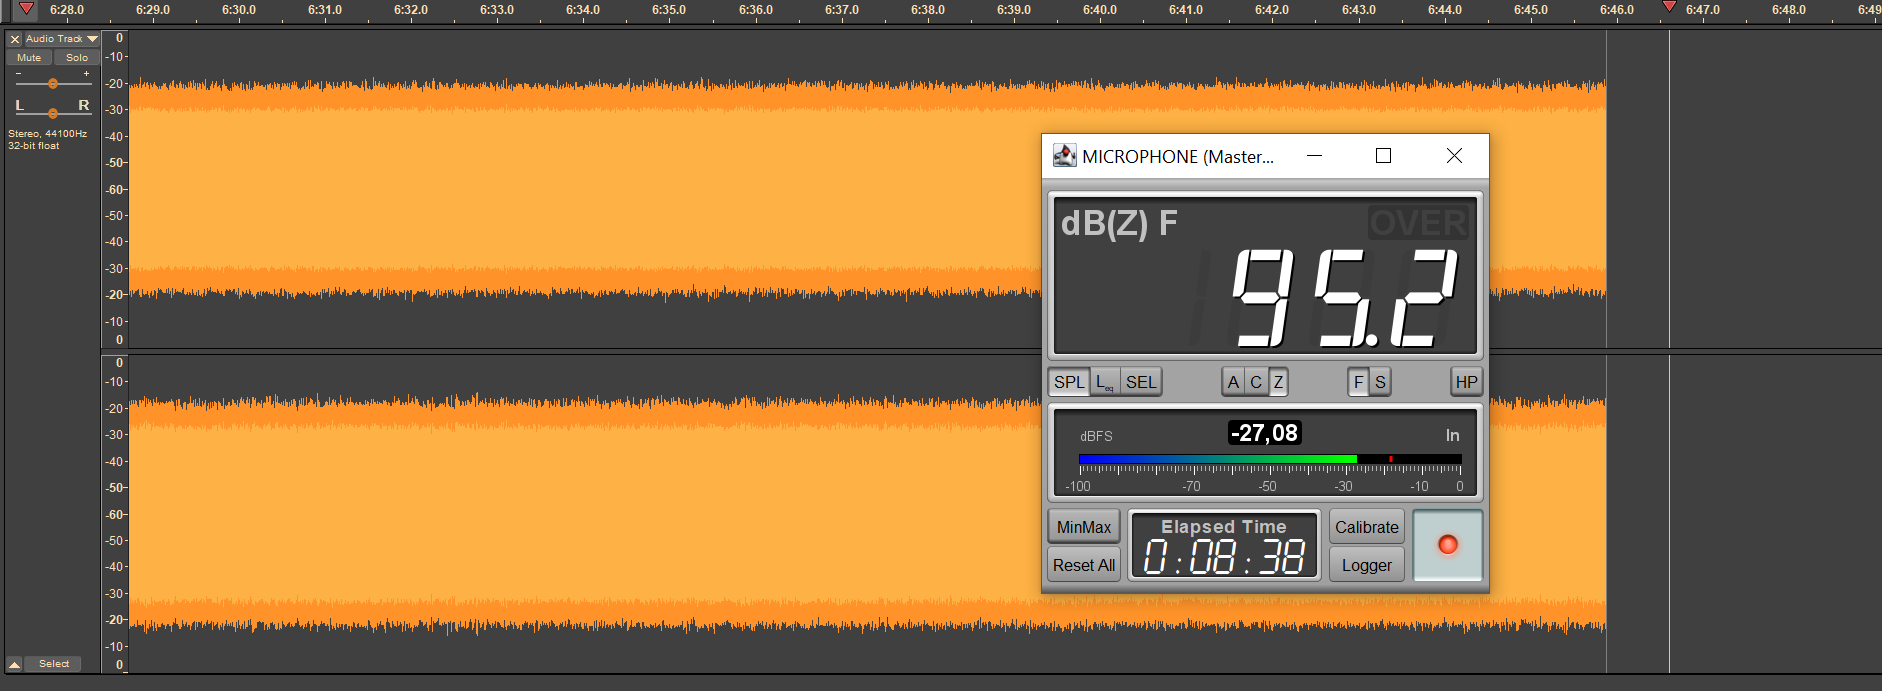Solo the Audio Track
This screenshot has width=1882, height=691.
pos(77,58)
